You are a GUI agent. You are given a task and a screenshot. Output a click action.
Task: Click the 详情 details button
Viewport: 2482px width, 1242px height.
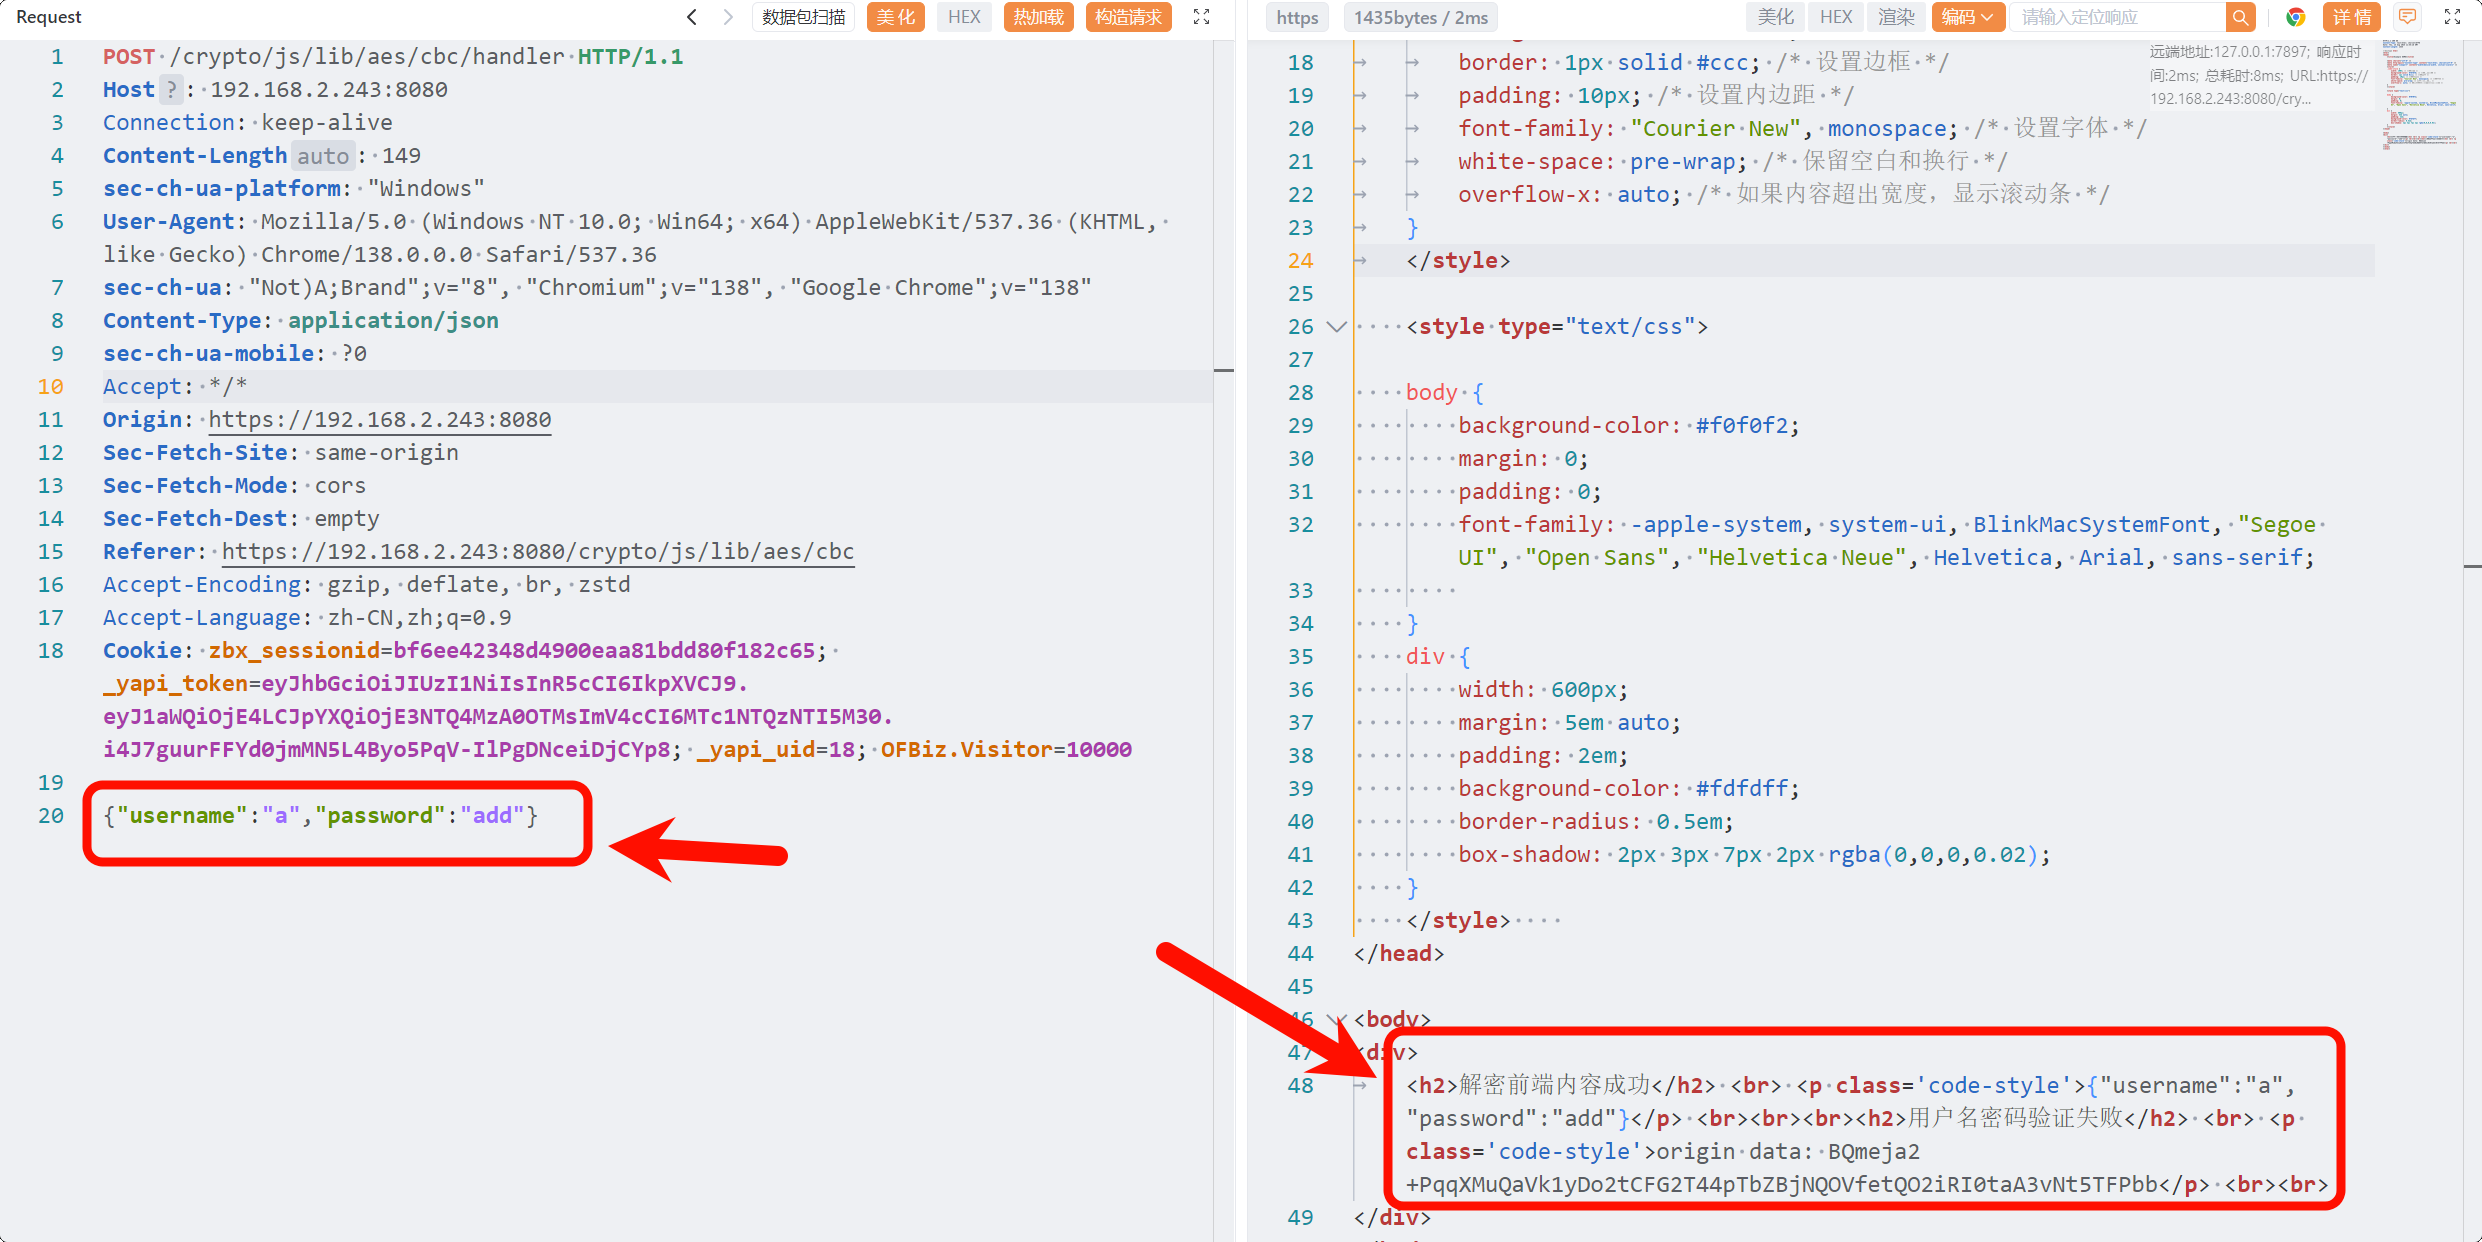pyautogui.click(x=2351, y=17)
